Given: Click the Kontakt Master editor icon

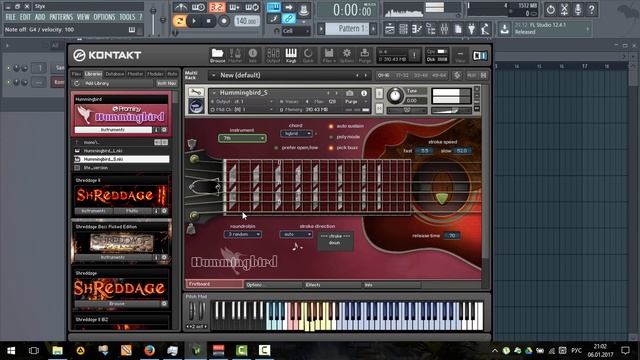Looking at the screenshot, I should pos(235,55).
